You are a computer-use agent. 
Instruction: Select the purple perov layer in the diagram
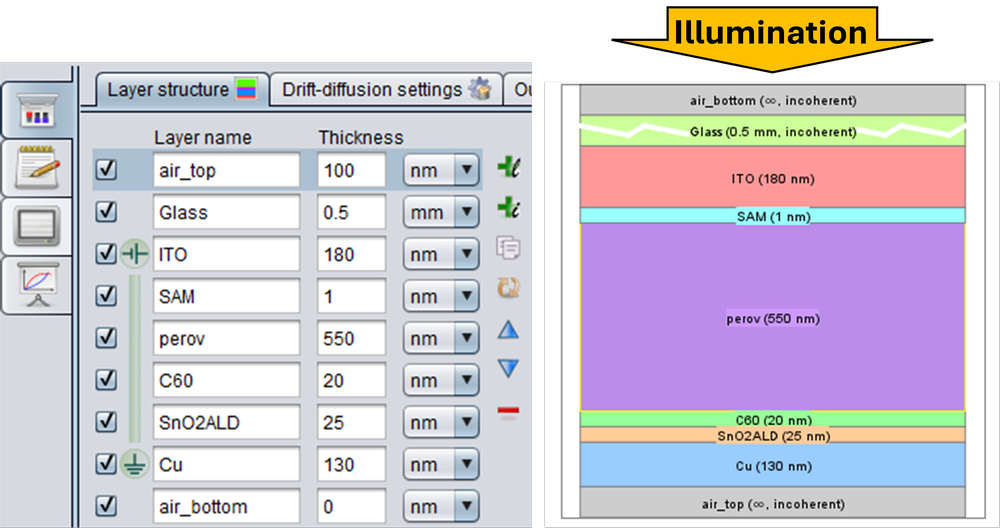(x=772, y=317)
